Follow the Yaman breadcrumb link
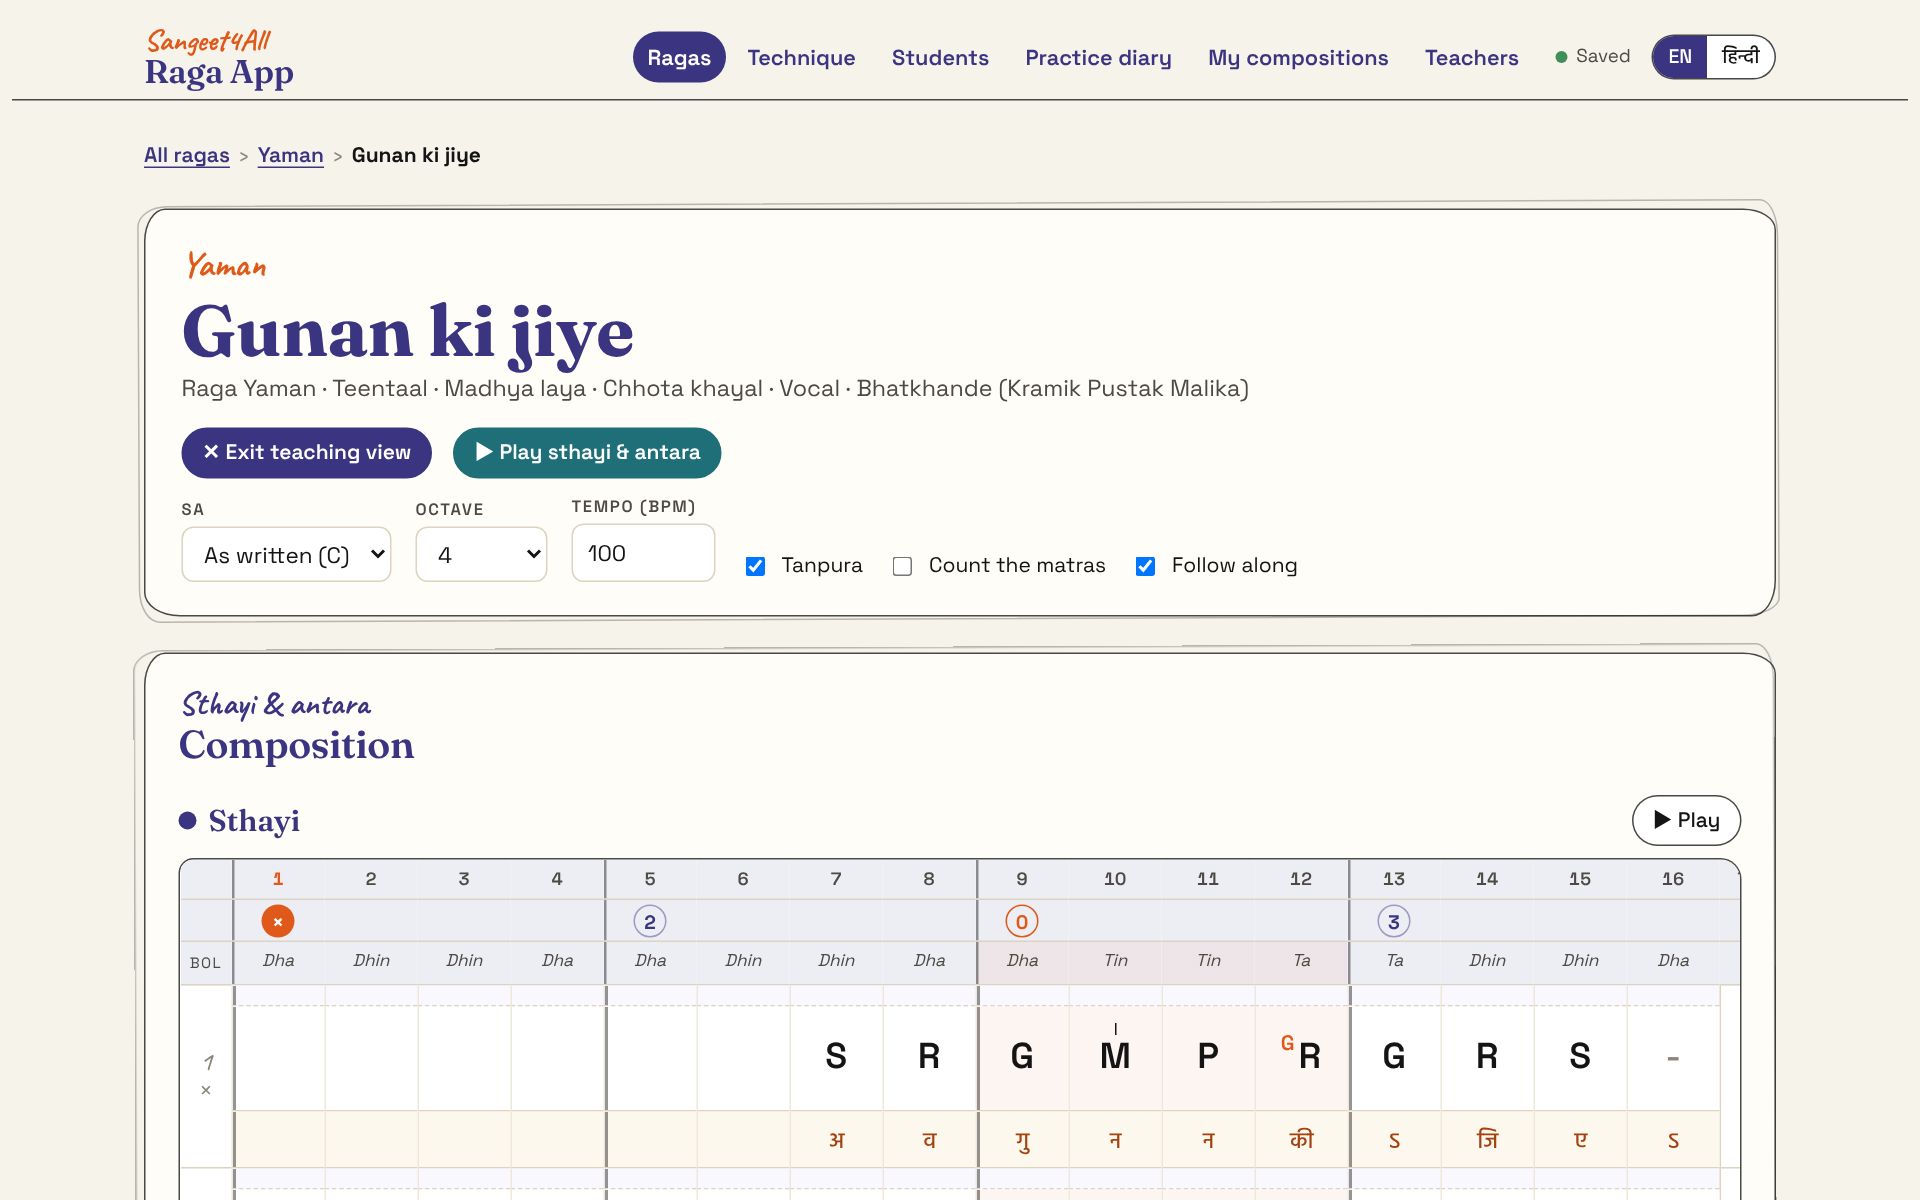1920x1200 pixels. coord(290,155)
